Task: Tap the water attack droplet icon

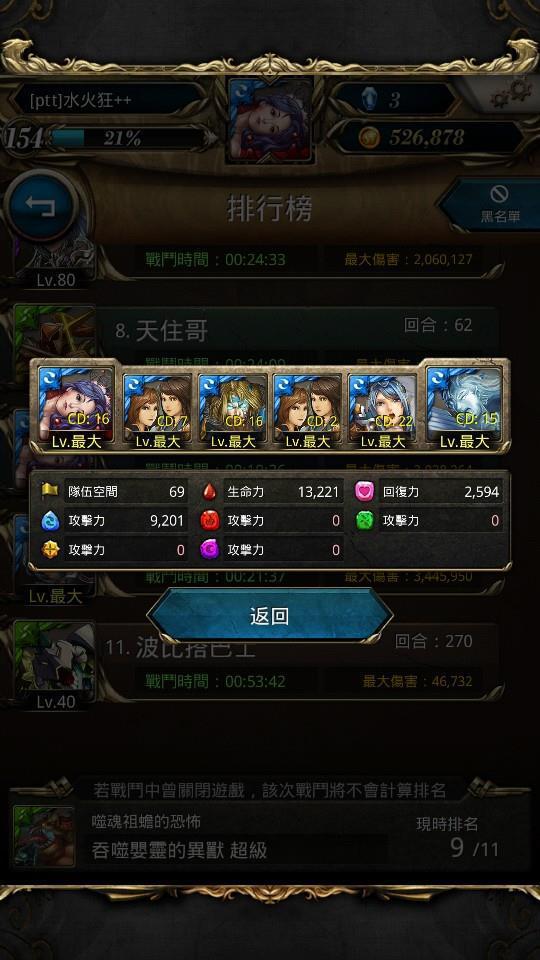Action: coord(50,520)
